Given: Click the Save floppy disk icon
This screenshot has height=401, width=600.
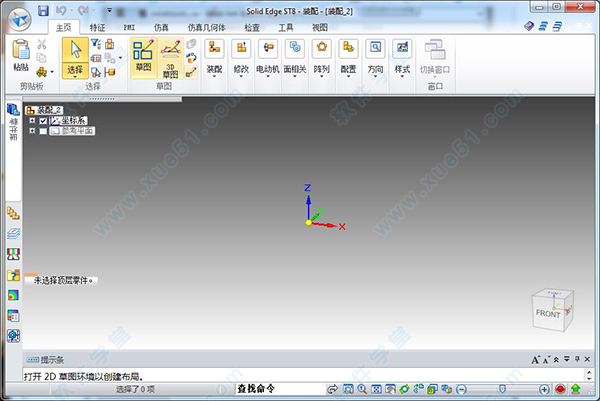Looking at the screenshot, I should (x=43, y=10).
